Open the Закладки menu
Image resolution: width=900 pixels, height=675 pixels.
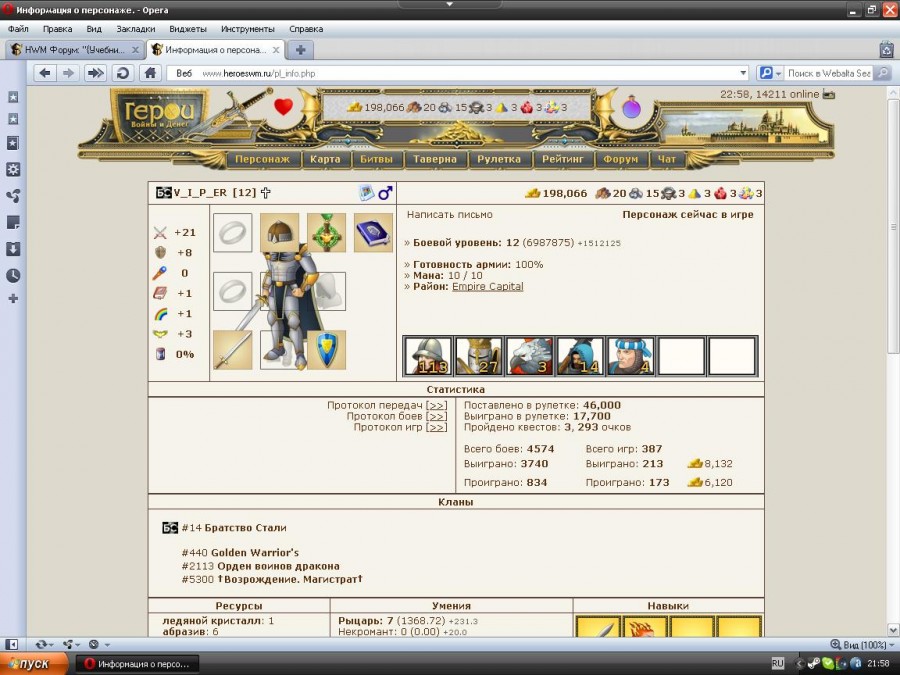tap(135, 29)
